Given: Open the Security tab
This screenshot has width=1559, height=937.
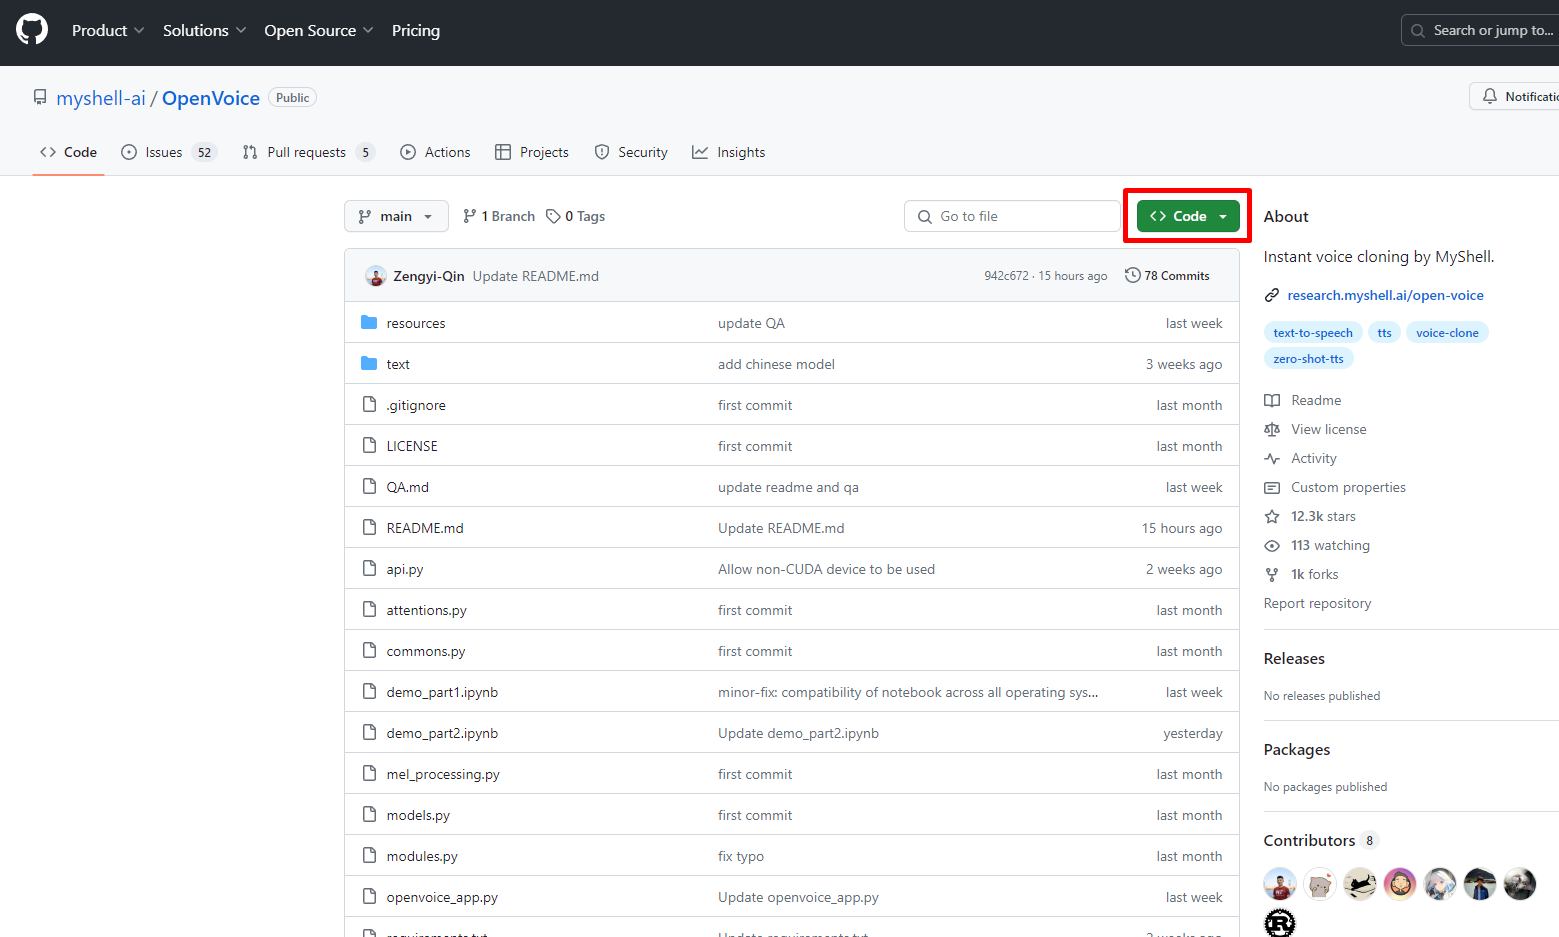Looking at the screenshot, I should 631,152.
